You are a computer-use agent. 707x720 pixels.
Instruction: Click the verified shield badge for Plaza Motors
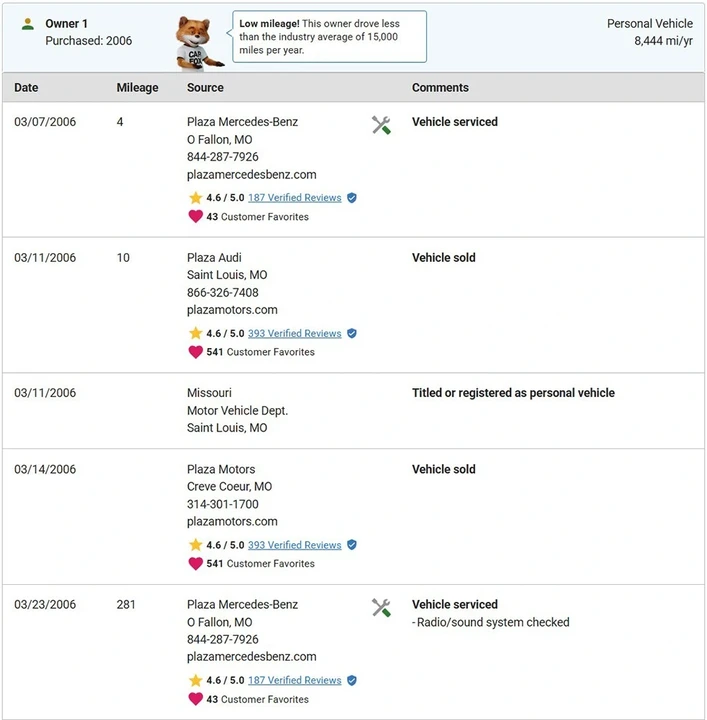(x=352, y=545)
